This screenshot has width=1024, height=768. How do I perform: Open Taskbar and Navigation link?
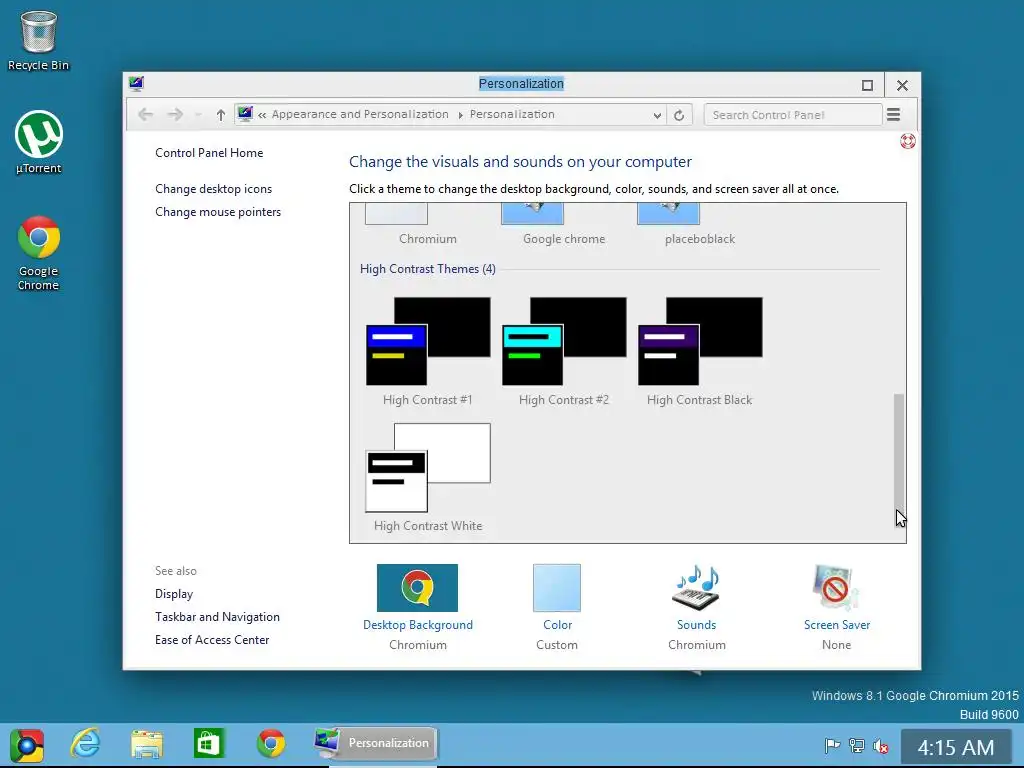217,616
